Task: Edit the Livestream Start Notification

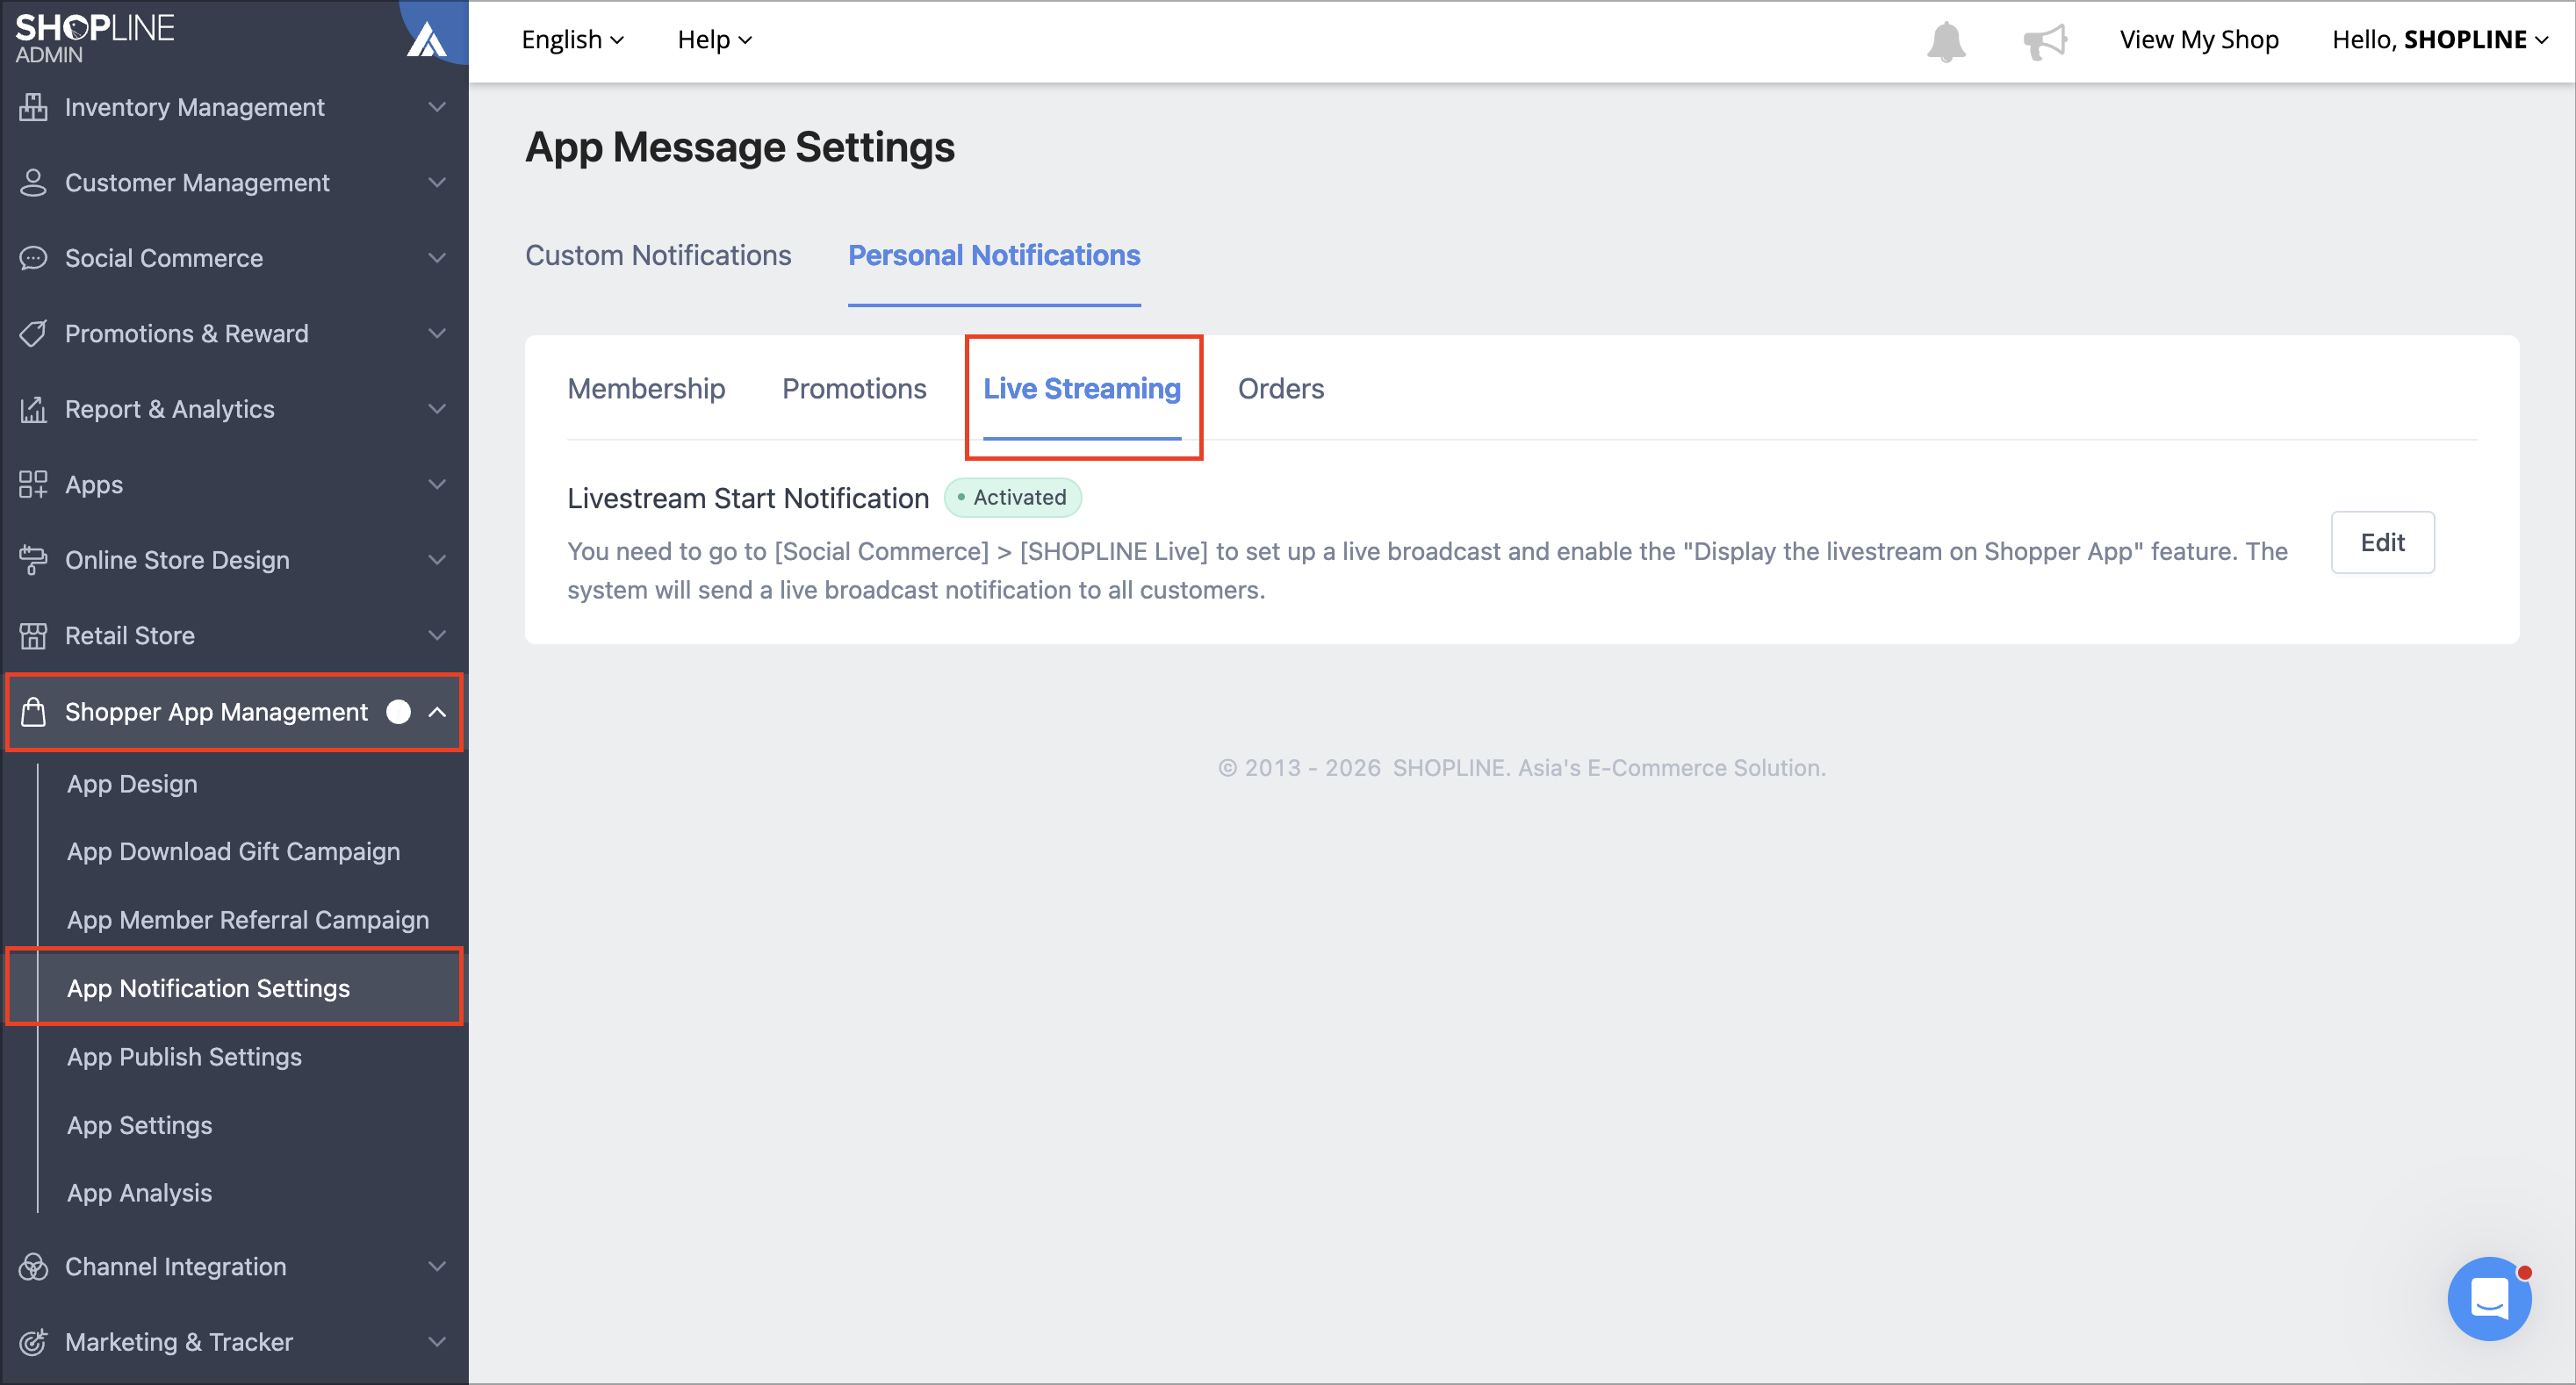Action: (2382, 543)
